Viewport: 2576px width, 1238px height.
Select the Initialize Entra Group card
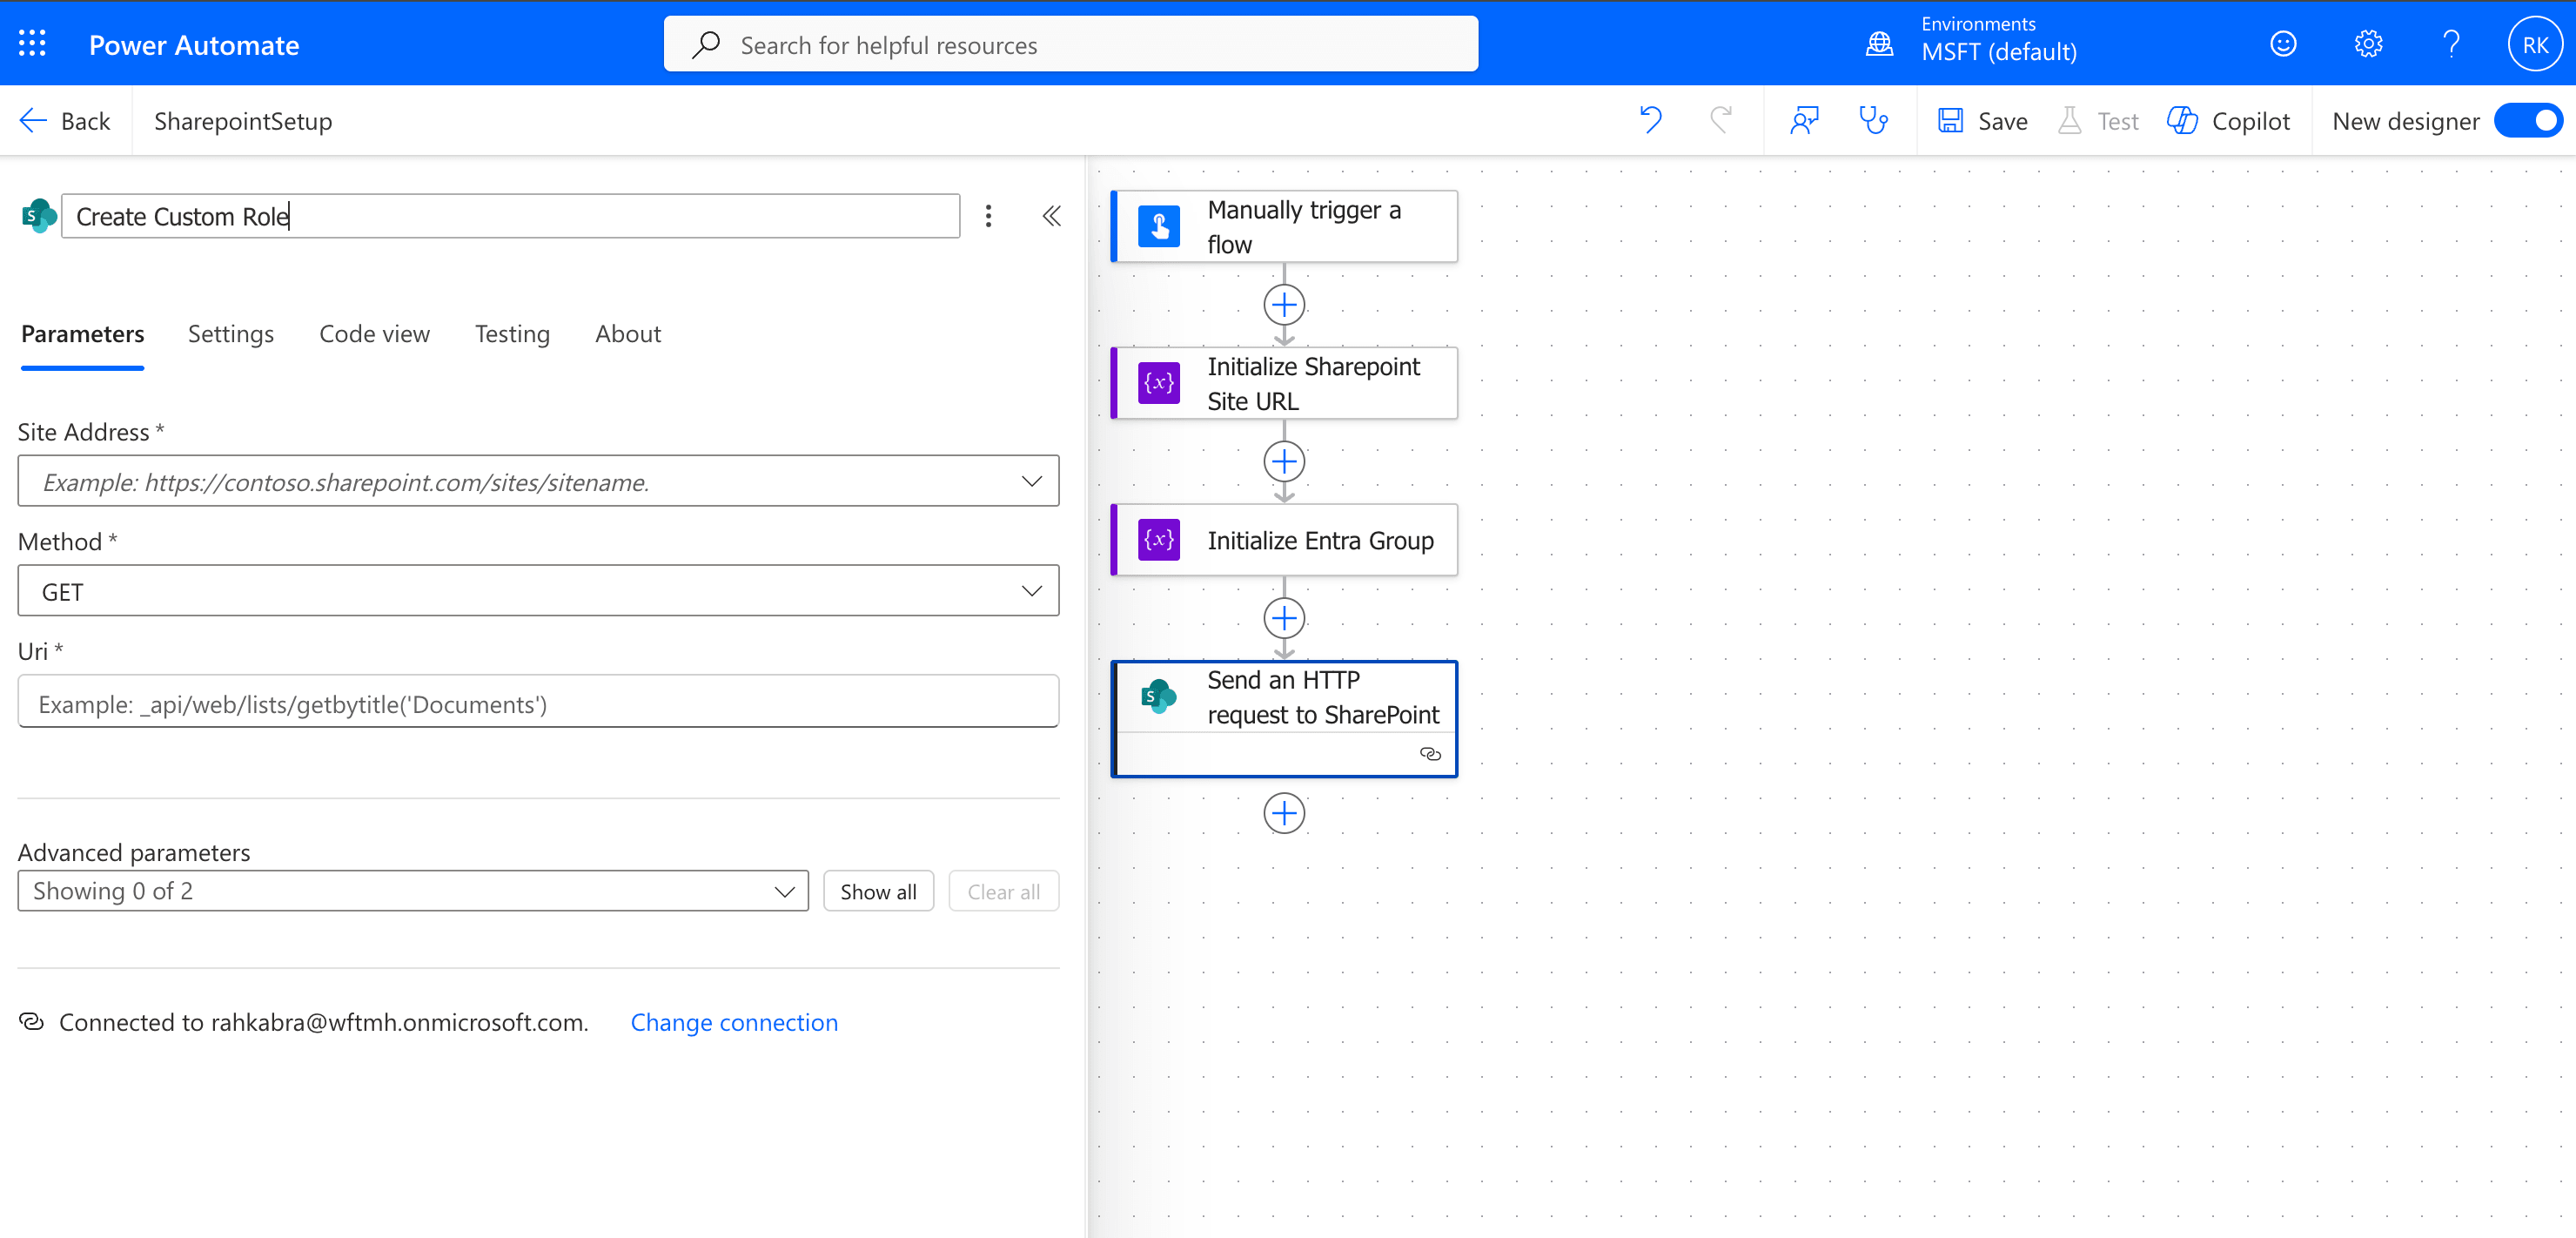[1284, 540]
